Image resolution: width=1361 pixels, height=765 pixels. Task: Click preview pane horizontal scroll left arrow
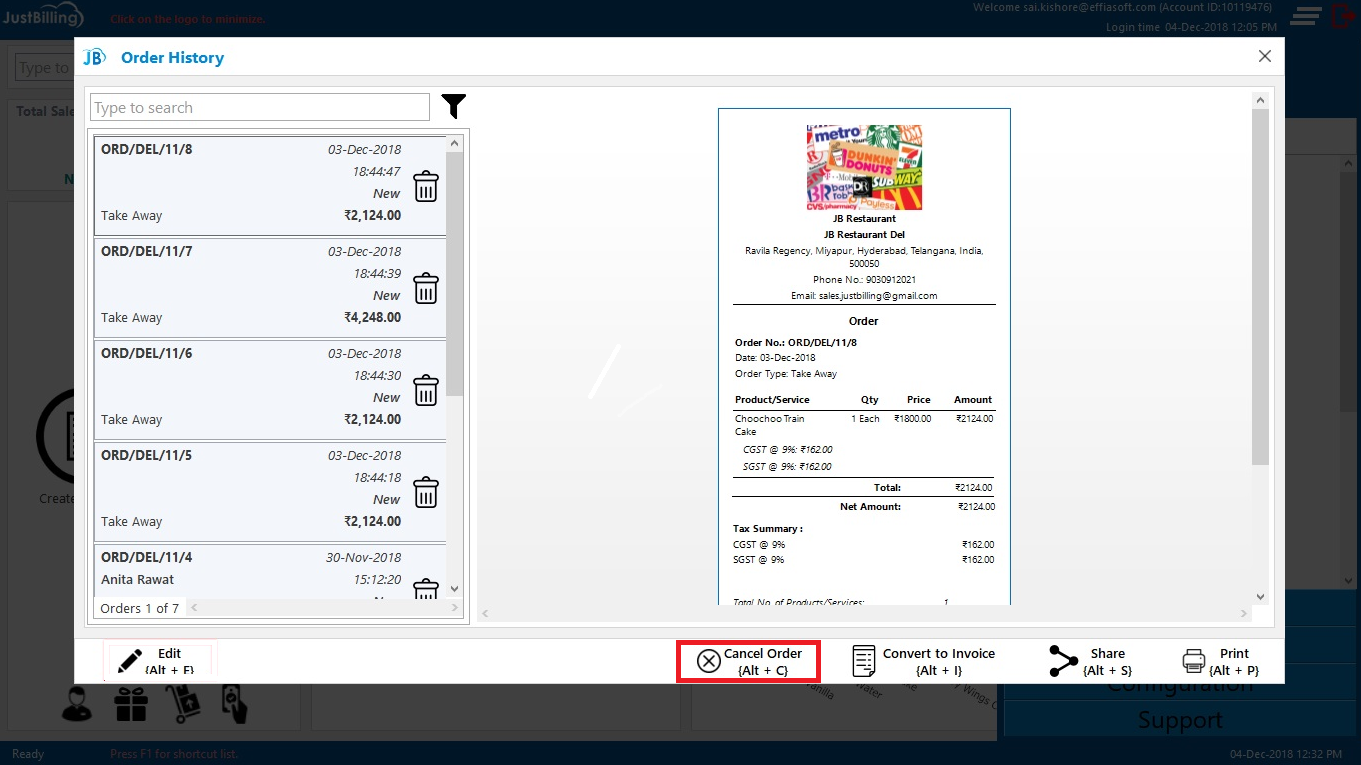487,613
